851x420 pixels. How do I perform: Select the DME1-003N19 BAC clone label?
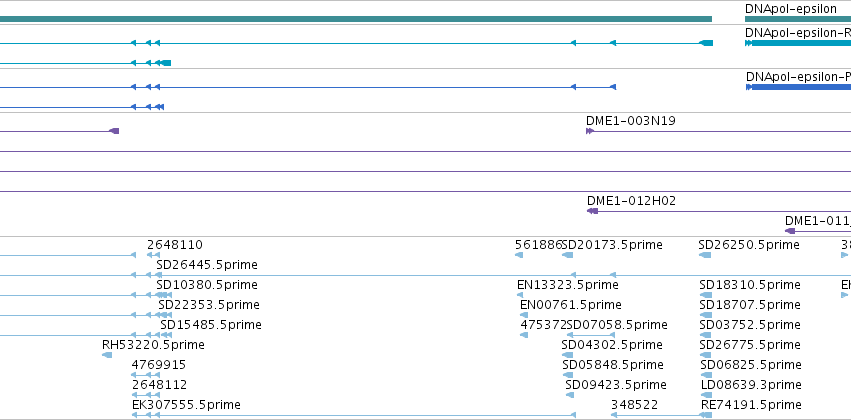pos(631,121)
